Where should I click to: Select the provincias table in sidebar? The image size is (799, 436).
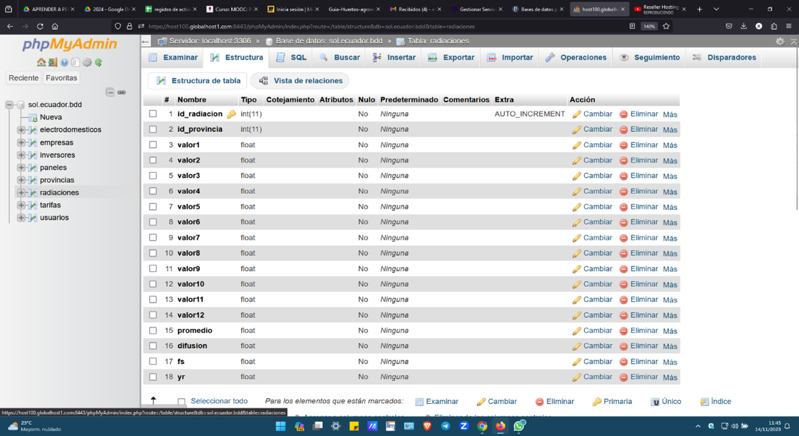[x=57, y=180]
